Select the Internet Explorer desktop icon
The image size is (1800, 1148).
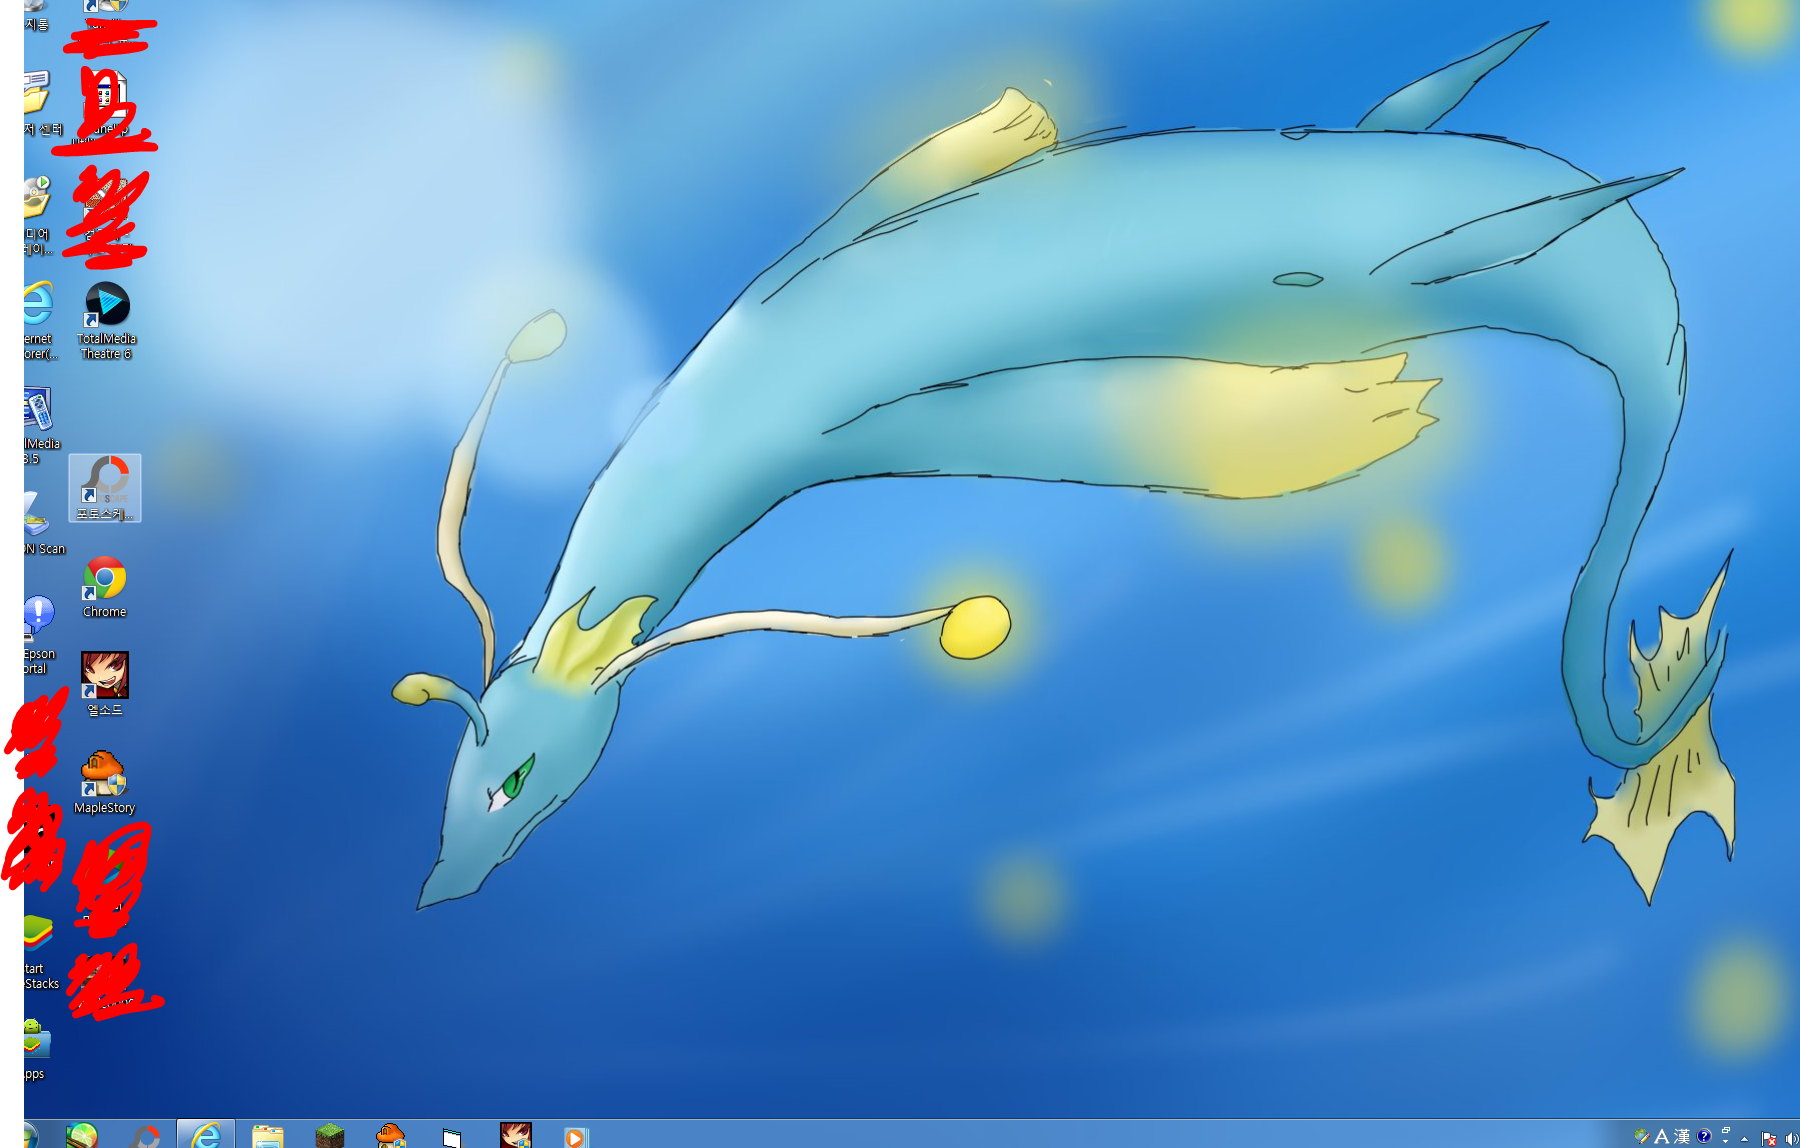(x=37, y=305)
